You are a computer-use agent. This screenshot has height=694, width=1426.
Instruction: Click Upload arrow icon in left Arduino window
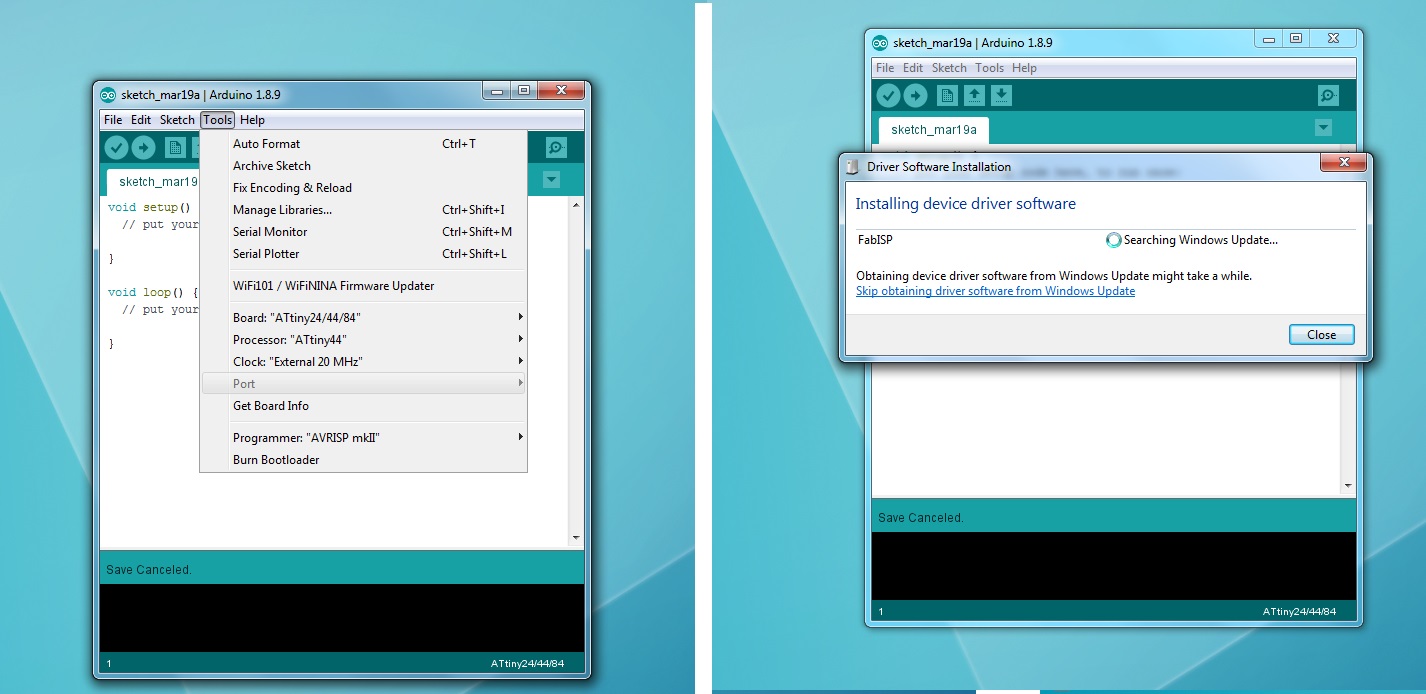tap(143, 148)
